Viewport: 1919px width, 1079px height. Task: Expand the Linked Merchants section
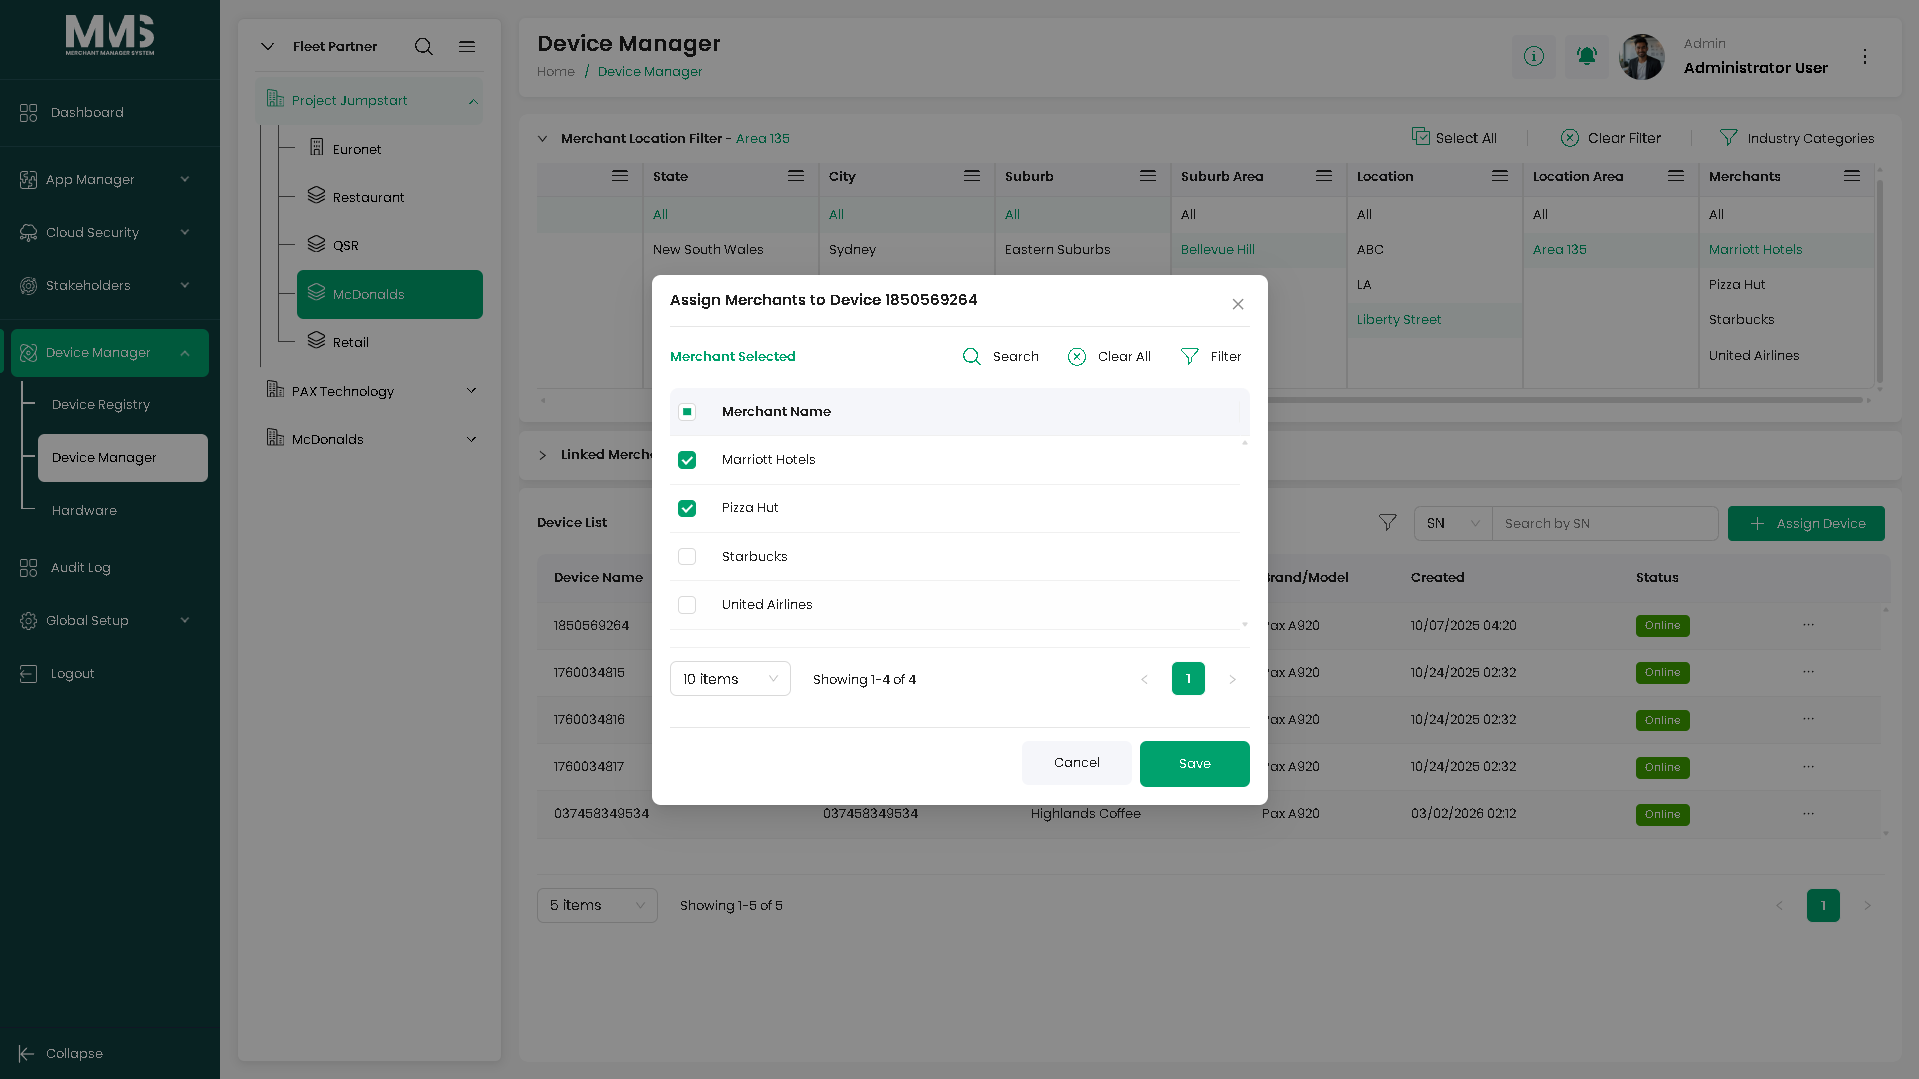pos(542,455)
